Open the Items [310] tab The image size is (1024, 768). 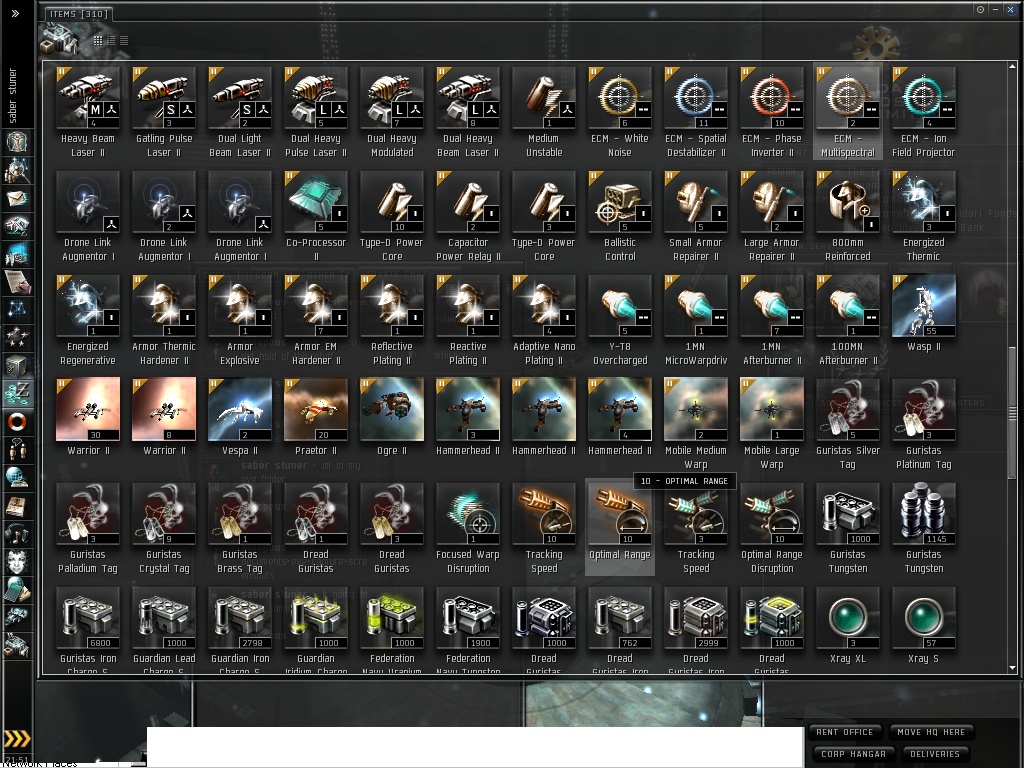(x=79, y=14)
